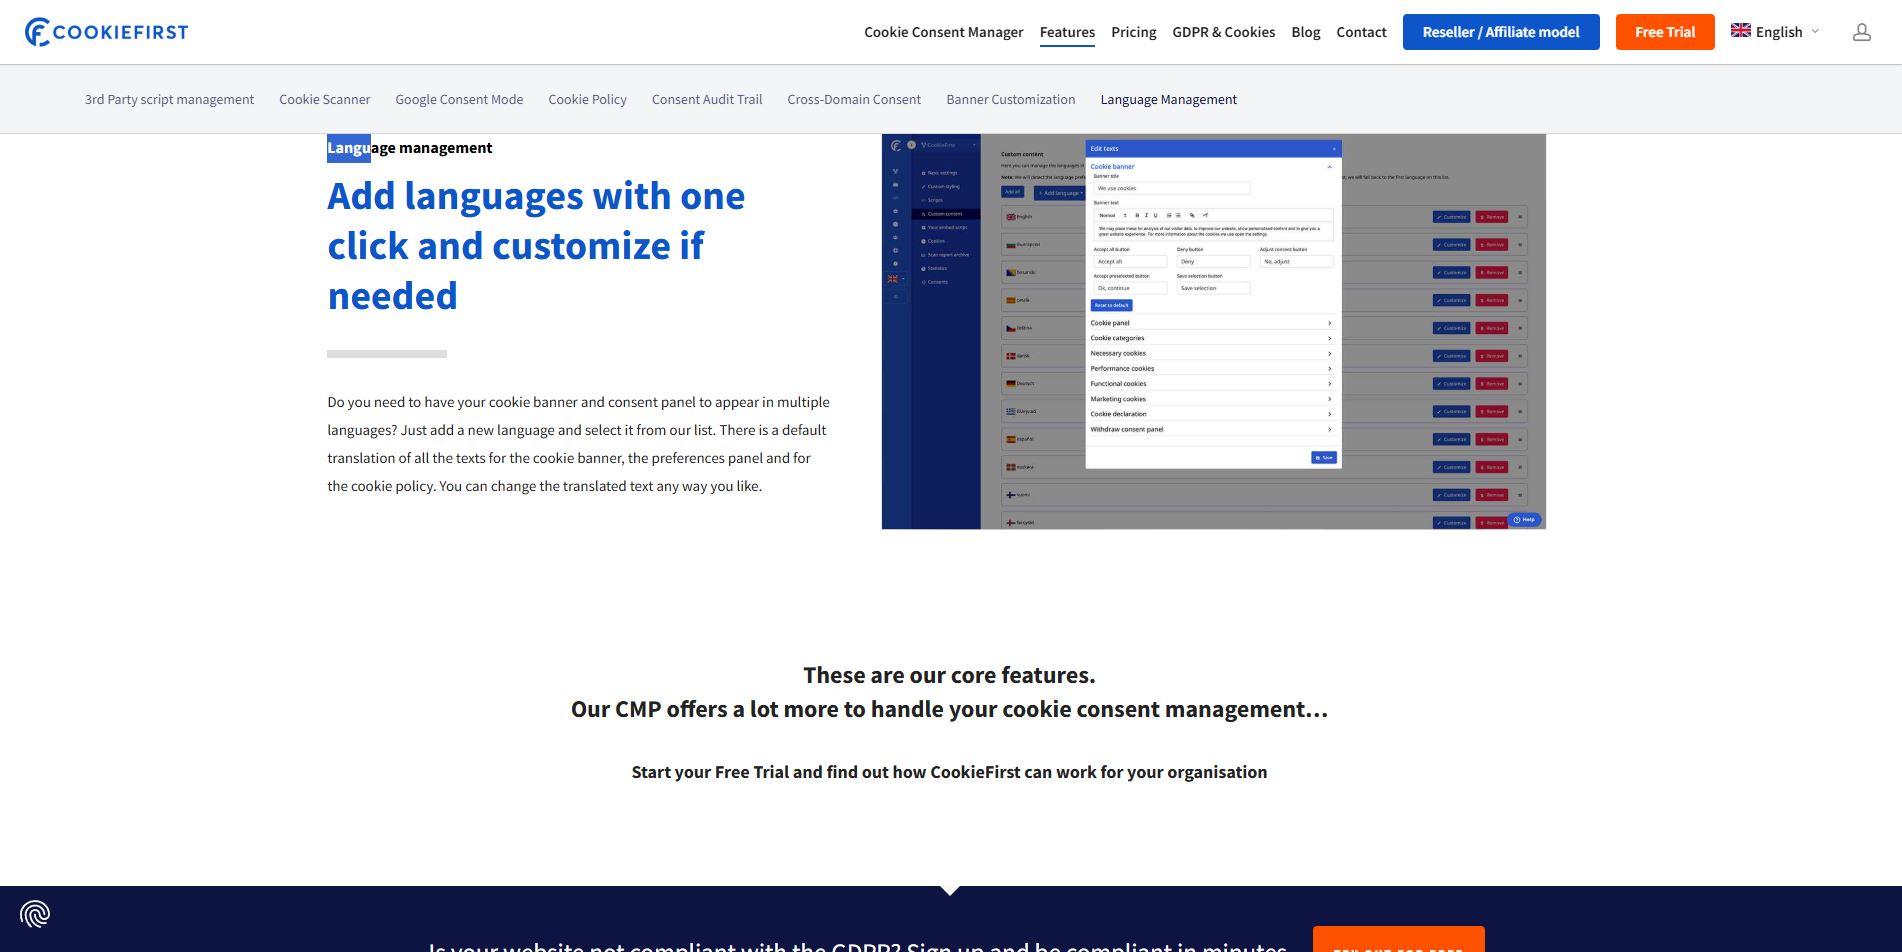Select the Google Consent Mode tab
Screen dimensions: 1902x952
pyautogui.click(x=459, y=99)
